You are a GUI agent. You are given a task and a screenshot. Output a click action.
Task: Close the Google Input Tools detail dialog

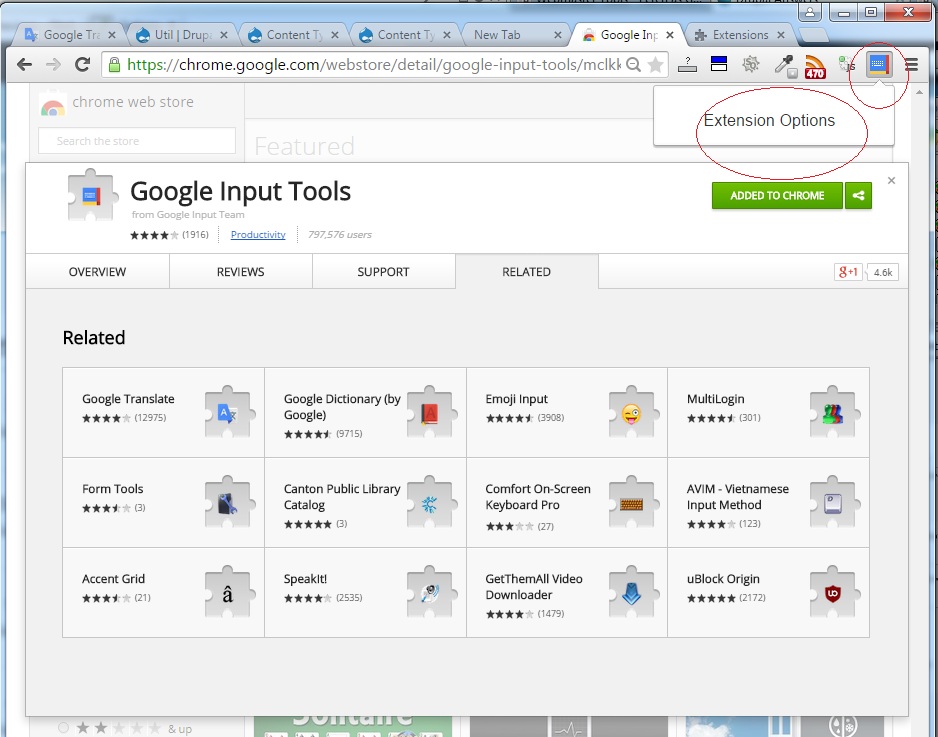coord(891,181)
